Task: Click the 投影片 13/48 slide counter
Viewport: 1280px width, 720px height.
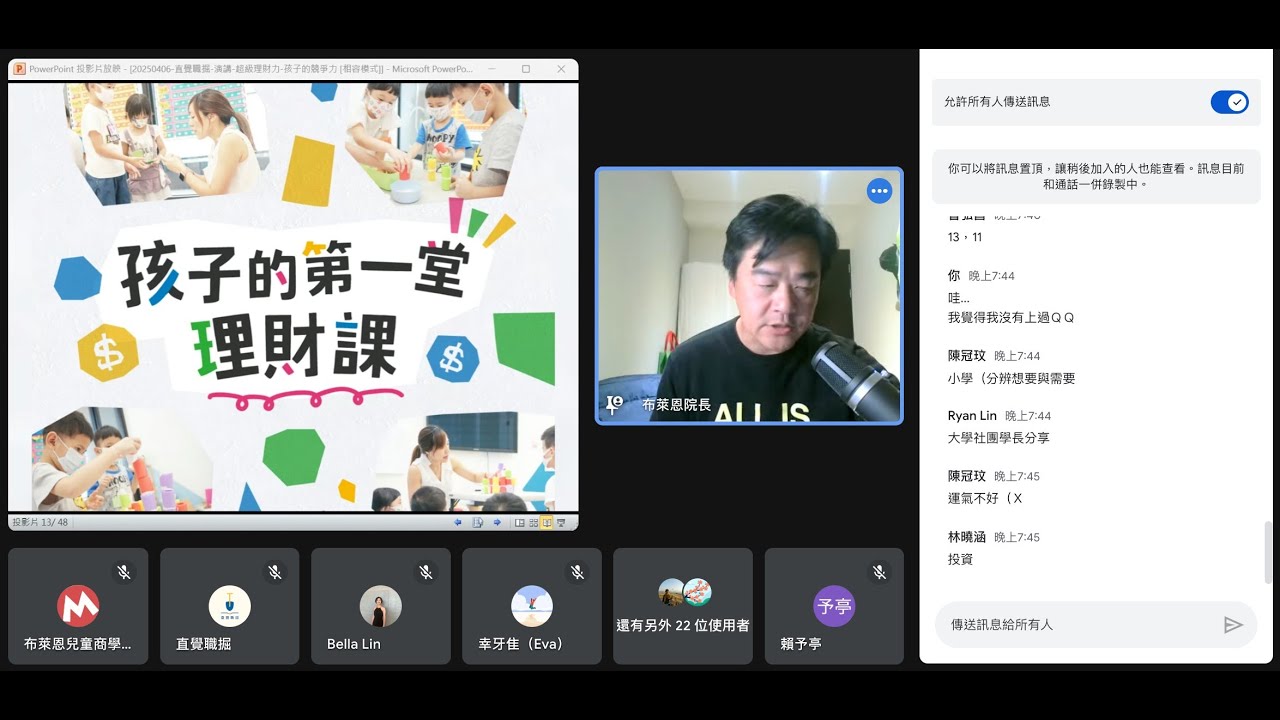Action: pyautogui.click(x=38, y=522)
